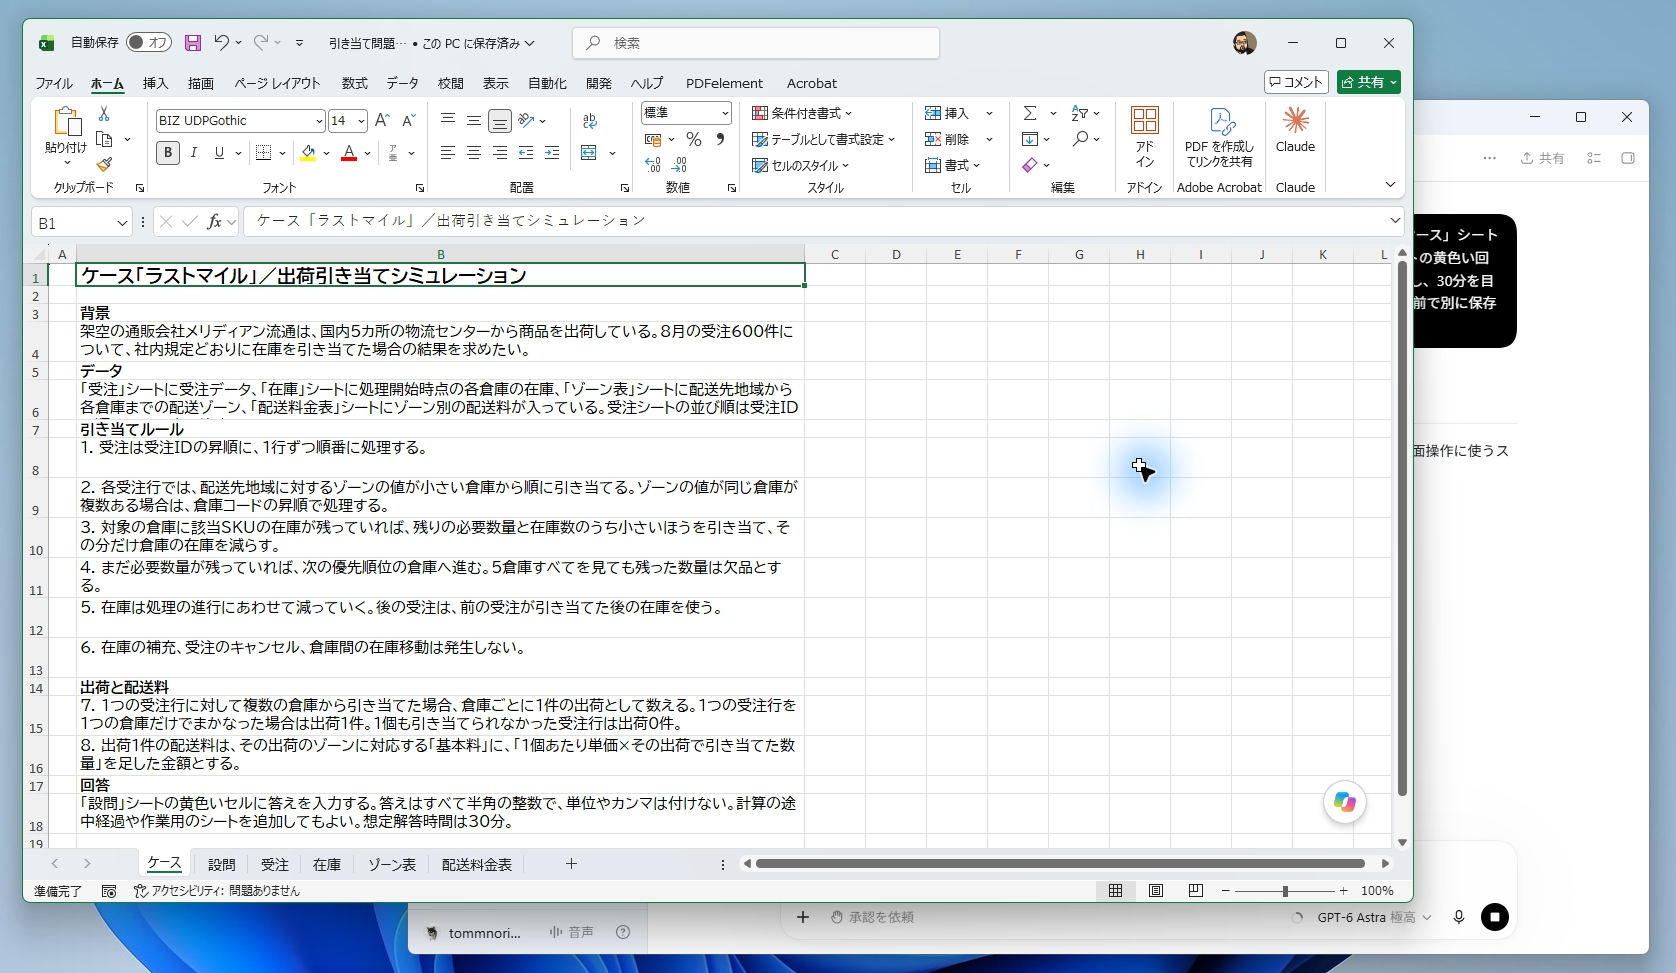Select Bottom Align vertical alignment
The width and height of the screenshot is (1676, 973).
pos(499,121)
